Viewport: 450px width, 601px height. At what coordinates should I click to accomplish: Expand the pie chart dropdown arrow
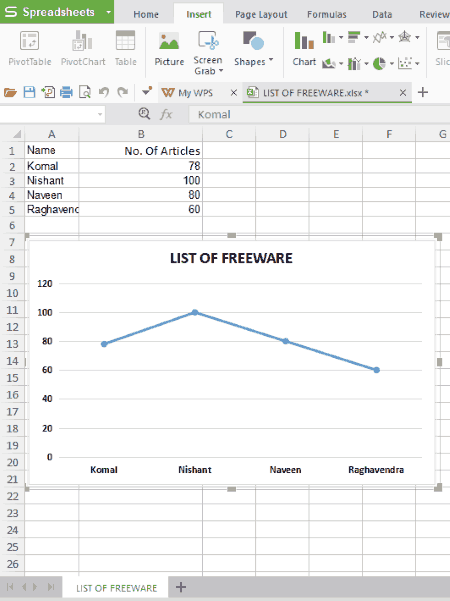[392, 64]
